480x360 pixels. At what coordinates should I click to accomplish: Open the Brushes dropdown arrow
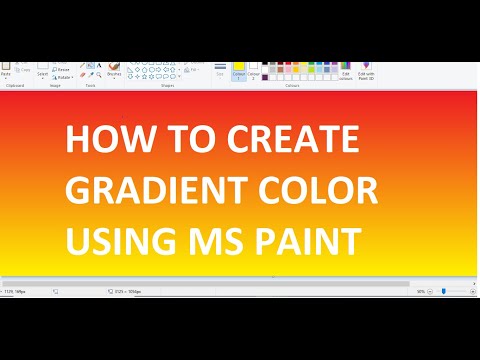114,78
